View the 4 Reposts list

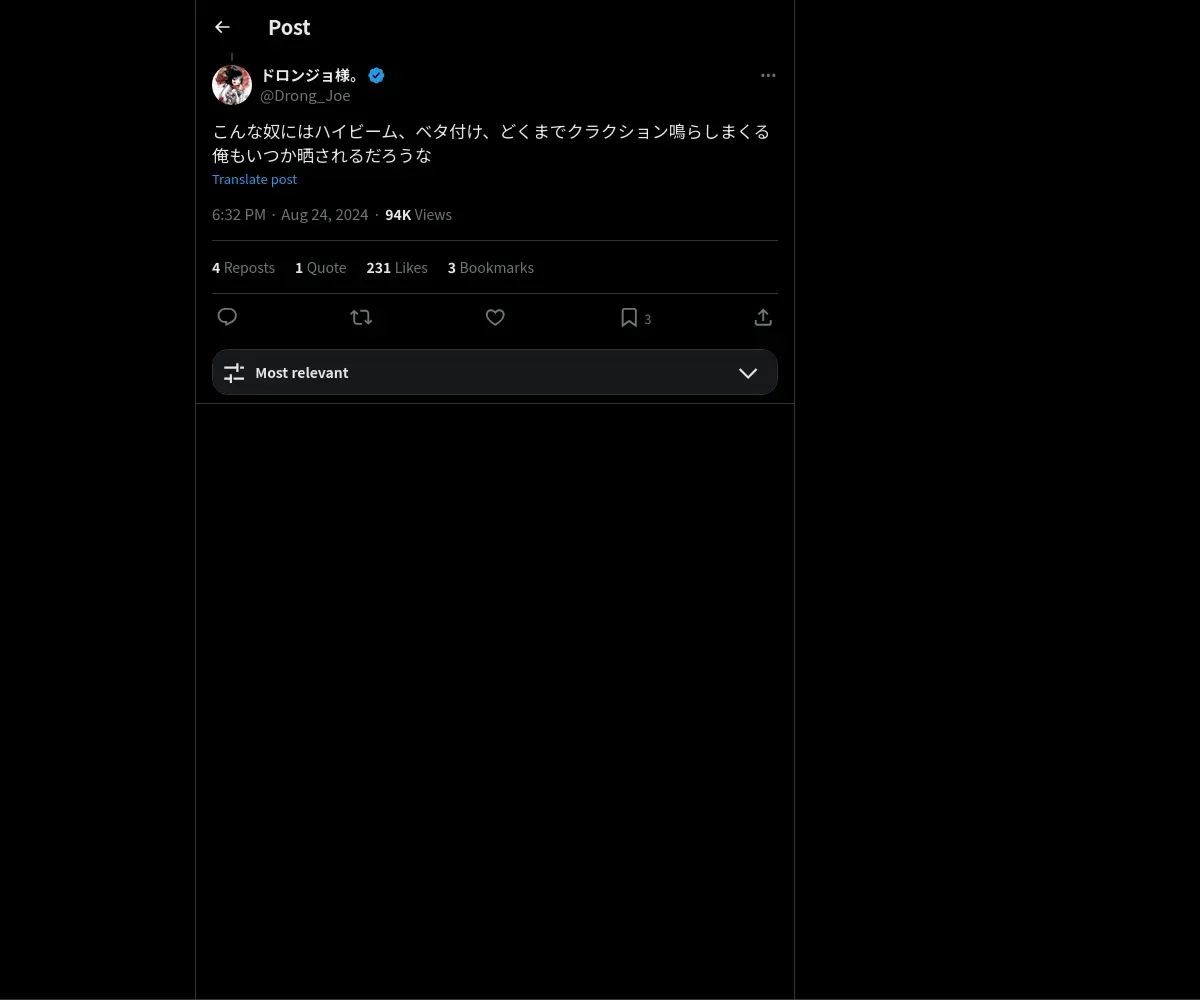coord(243,267)
